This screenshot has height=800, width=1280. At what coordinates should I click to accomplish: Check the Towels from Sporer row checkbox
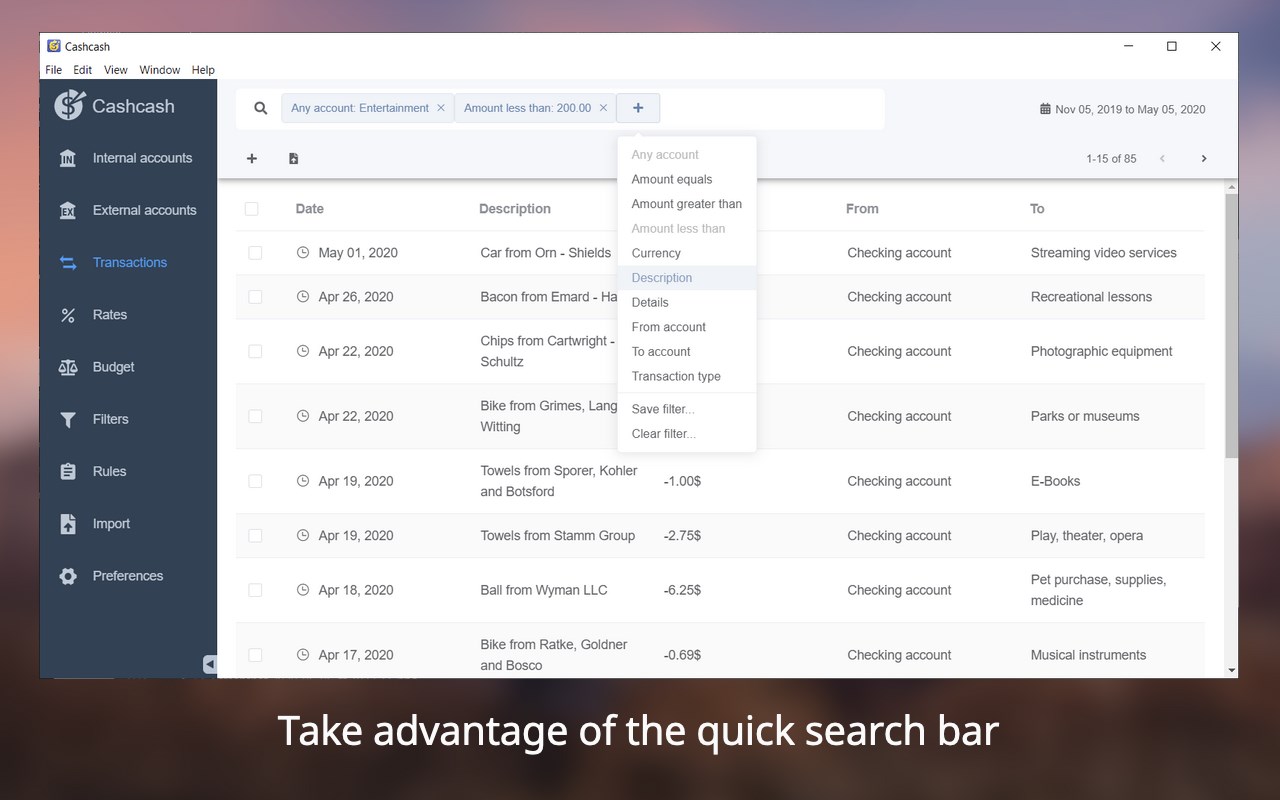pyautogui.click(x=255, y=481)
